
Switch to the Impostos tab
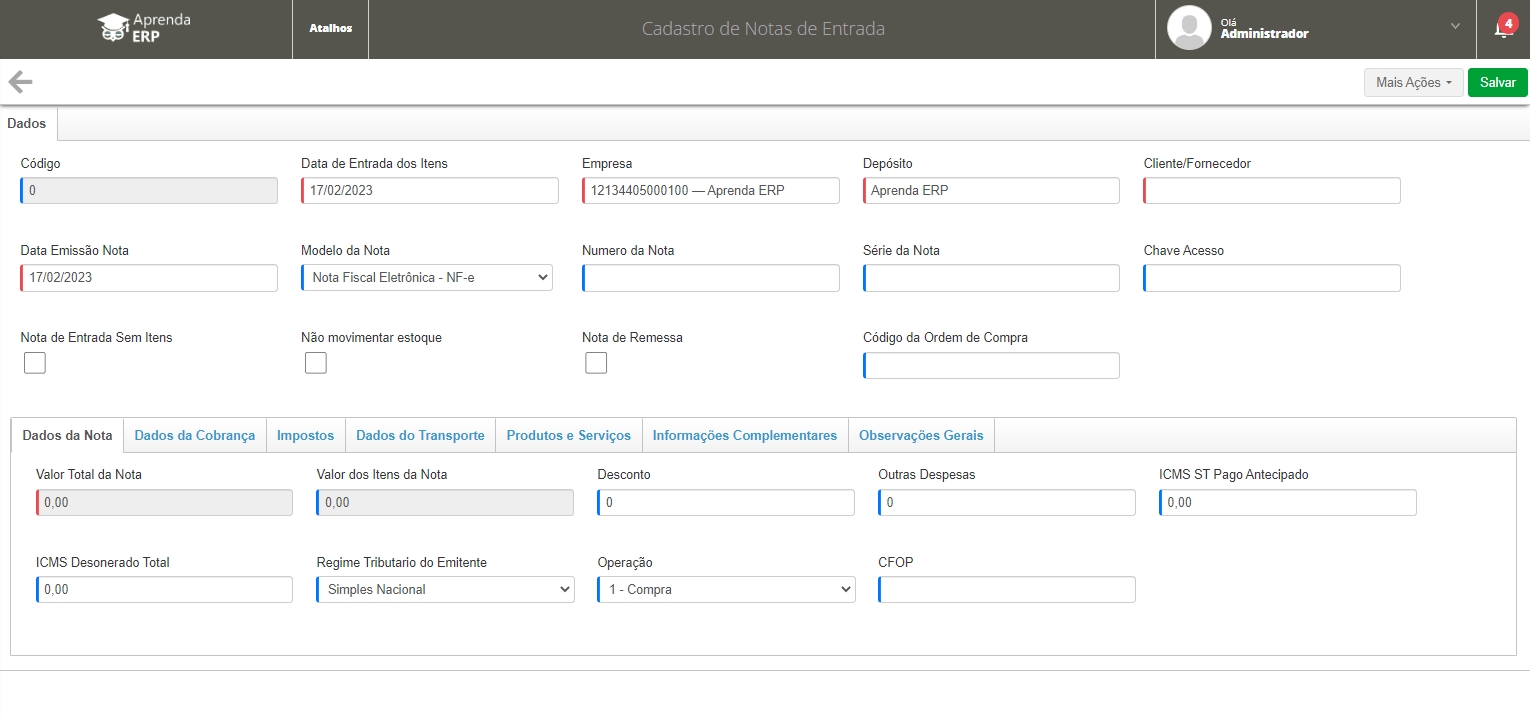click(x=305, y=436)
